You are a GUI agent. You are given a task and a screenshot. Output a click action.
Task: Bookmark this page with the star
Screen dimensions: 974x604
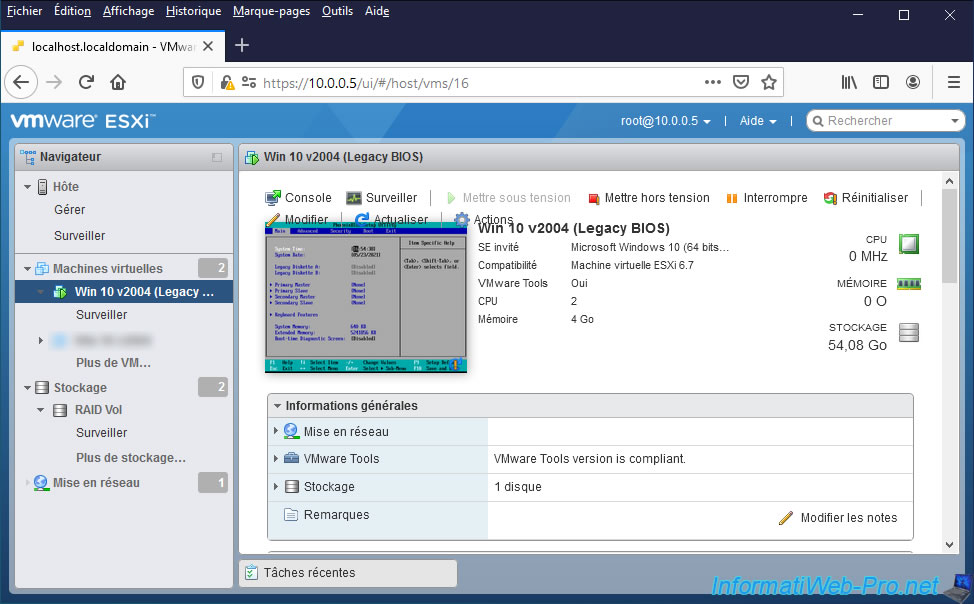(769, 82)
